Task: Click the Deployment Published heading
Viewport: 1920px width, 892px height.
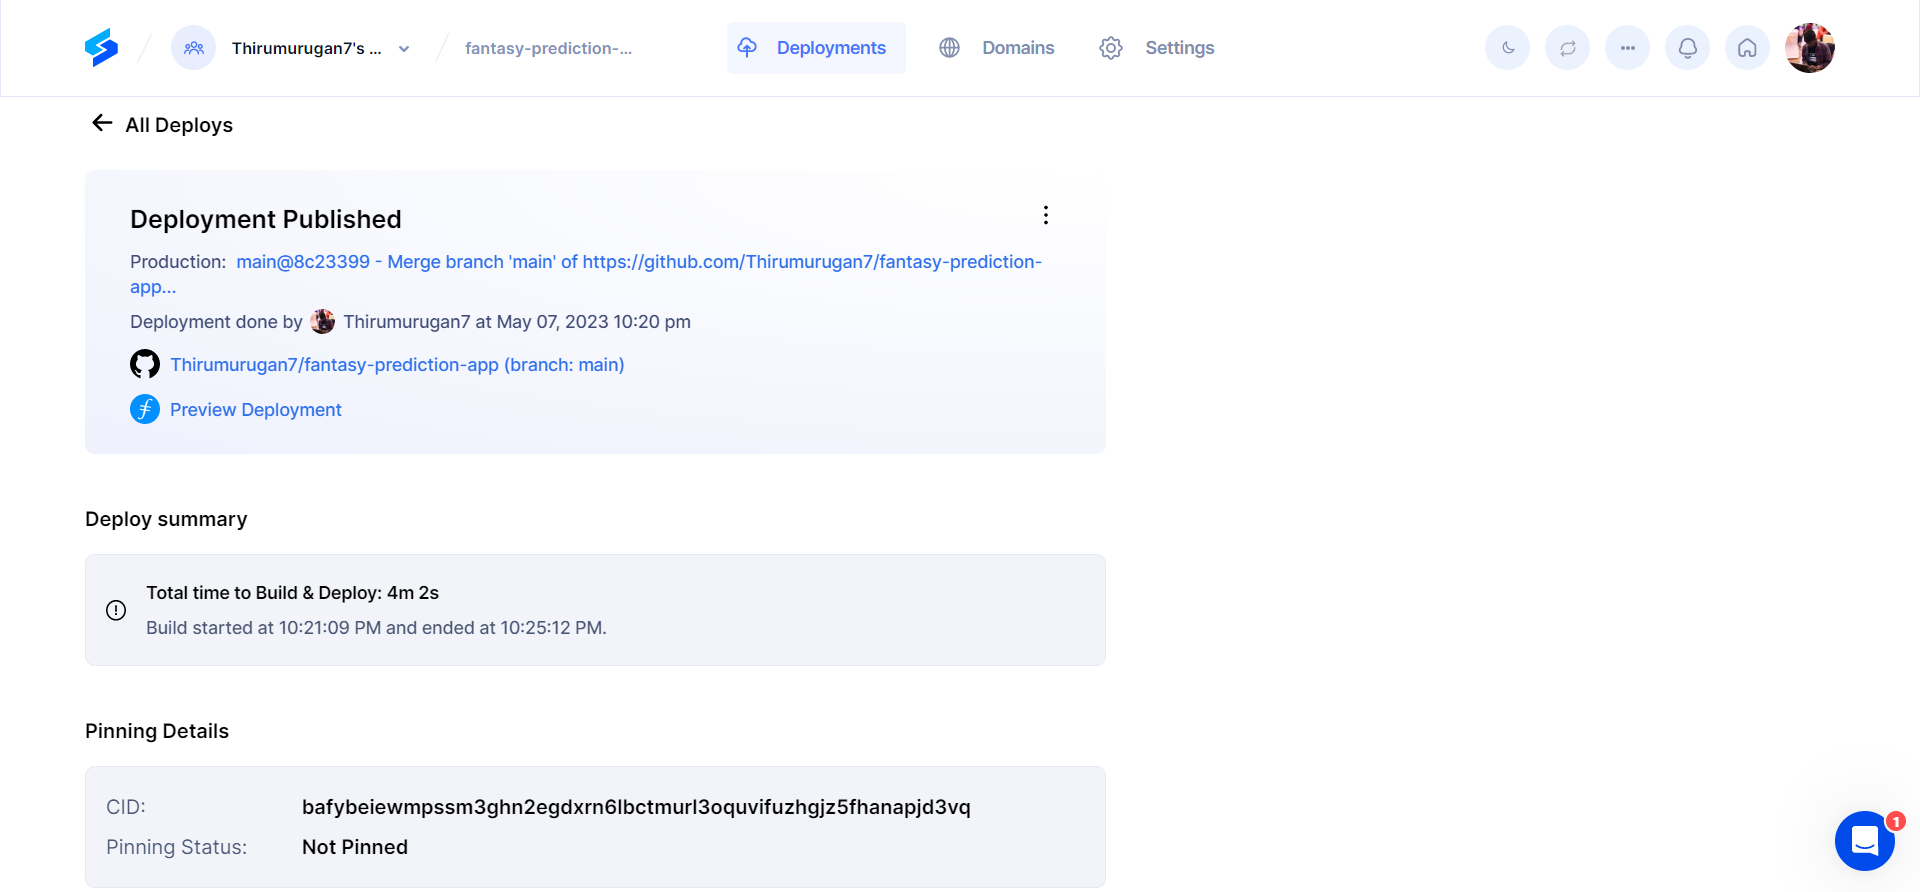Action: (266, 219)
